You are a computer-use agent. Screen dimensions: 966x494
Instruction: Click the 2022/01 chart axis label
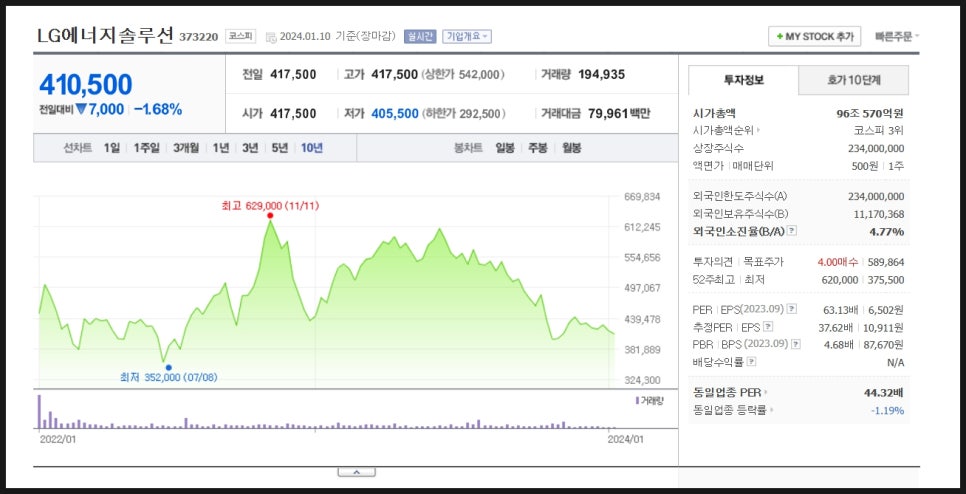coord(57,439)
